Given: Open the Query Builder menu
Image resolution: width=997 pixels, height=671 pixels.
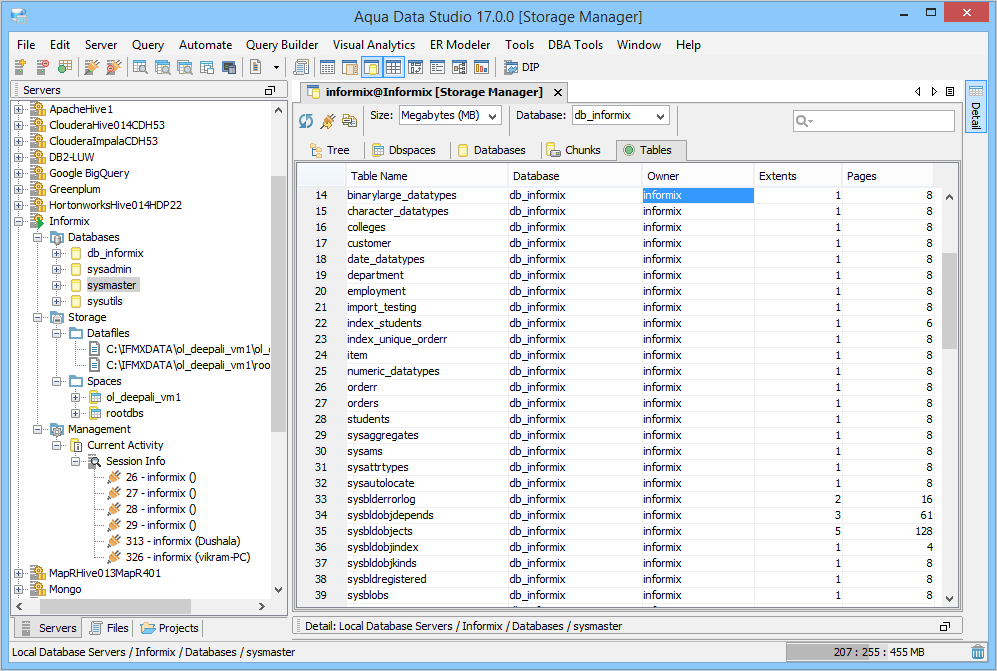Looking at the screenshot, I should coord(282,45).
